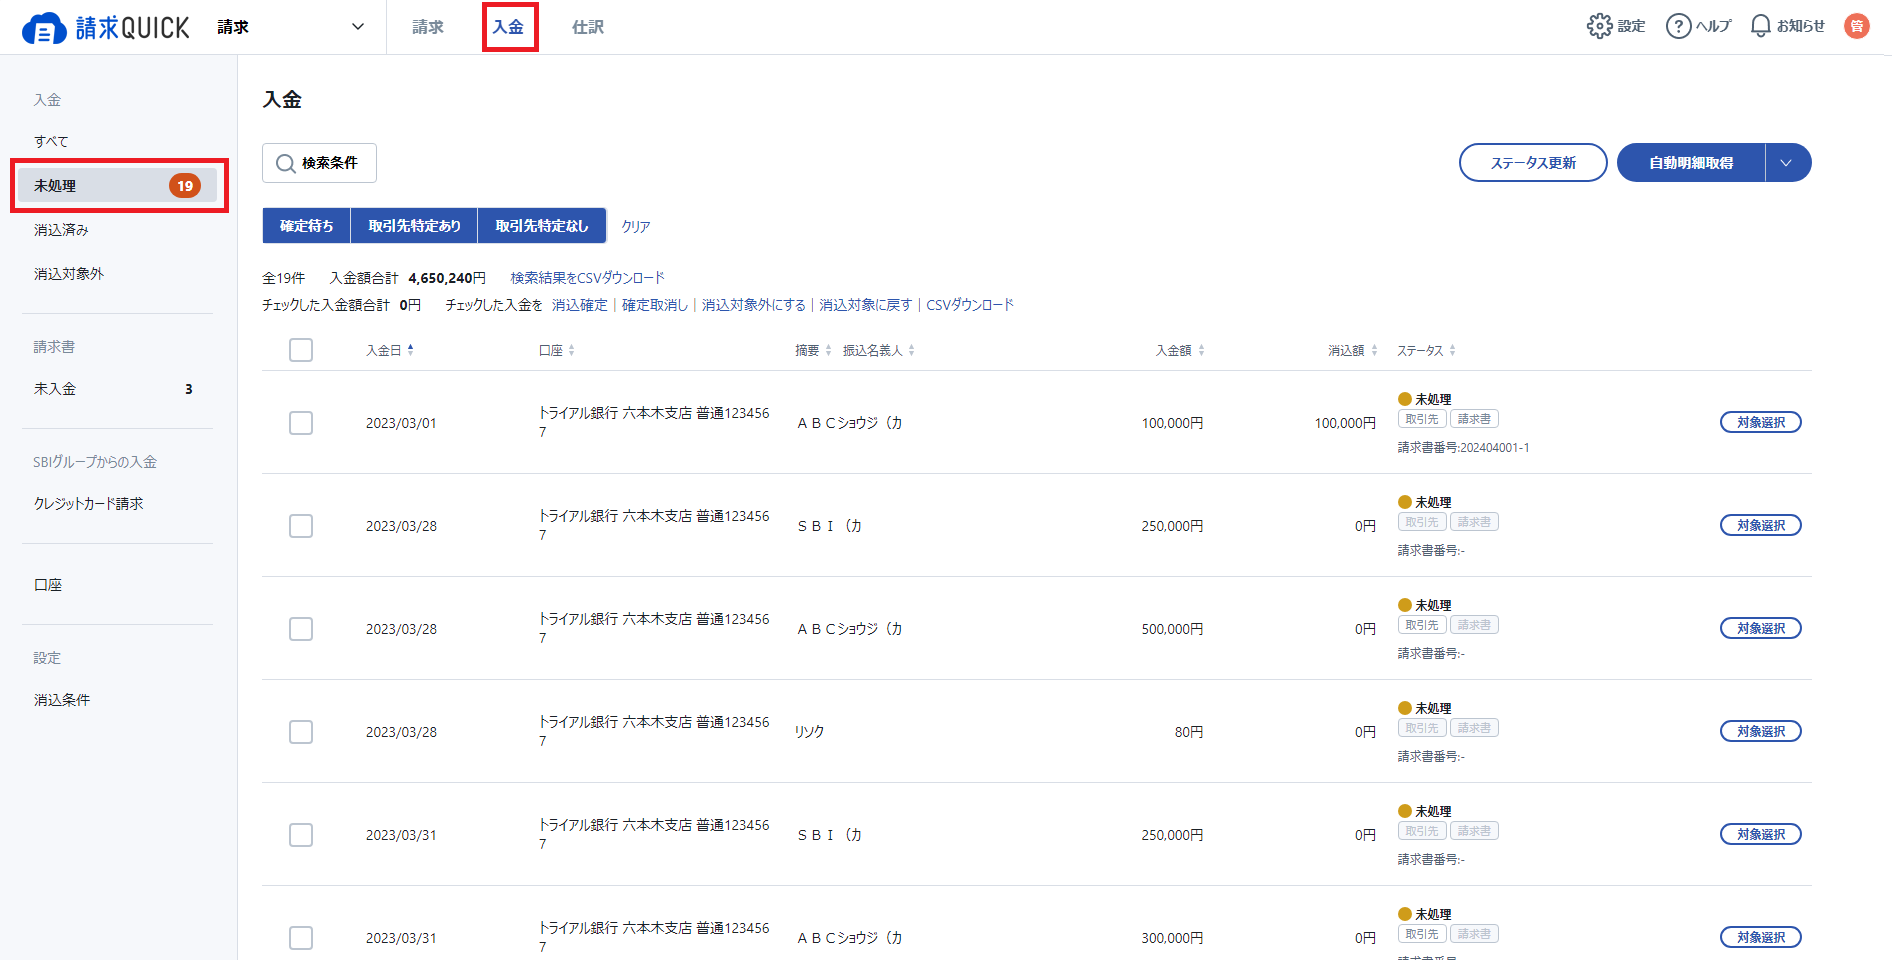Click the クリア filter link
The height and width of the screenshot is (960, 1892).
point(636,227)
